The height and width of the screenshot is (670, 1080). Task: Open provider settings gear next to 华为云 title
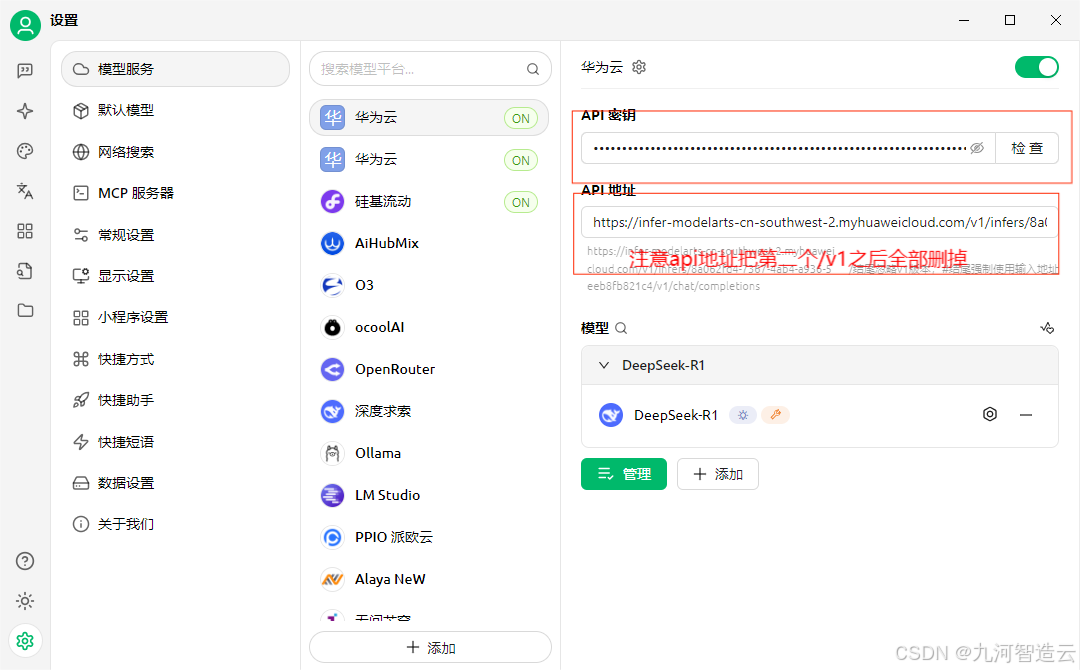(639, 67)
